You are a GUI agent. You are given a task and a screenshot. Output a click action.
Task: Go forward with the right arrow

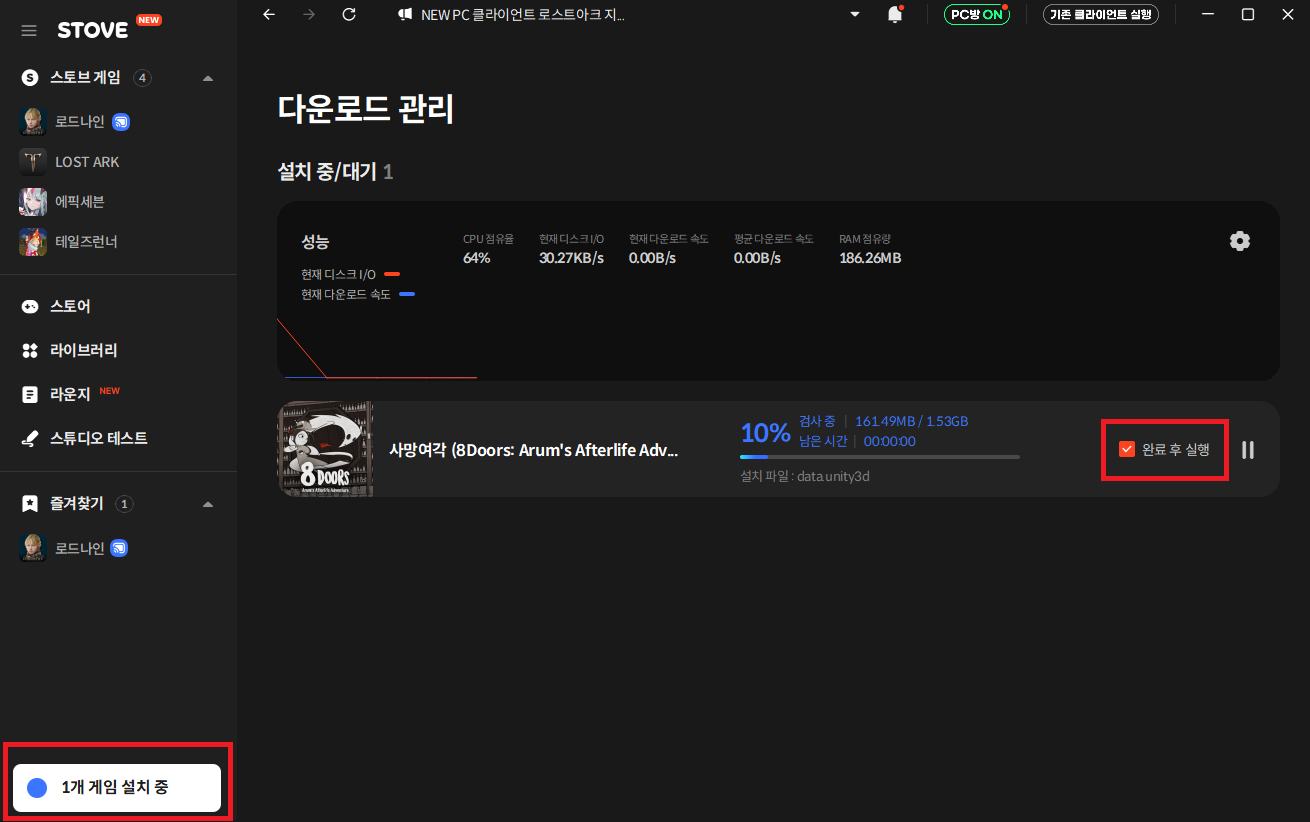(x=308, y=14)
